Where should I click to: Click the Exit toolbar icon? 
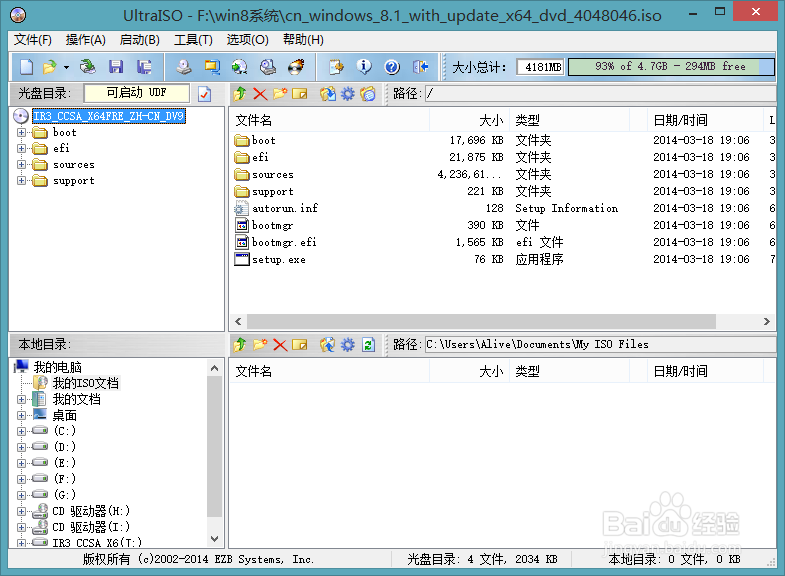(420, 67)
